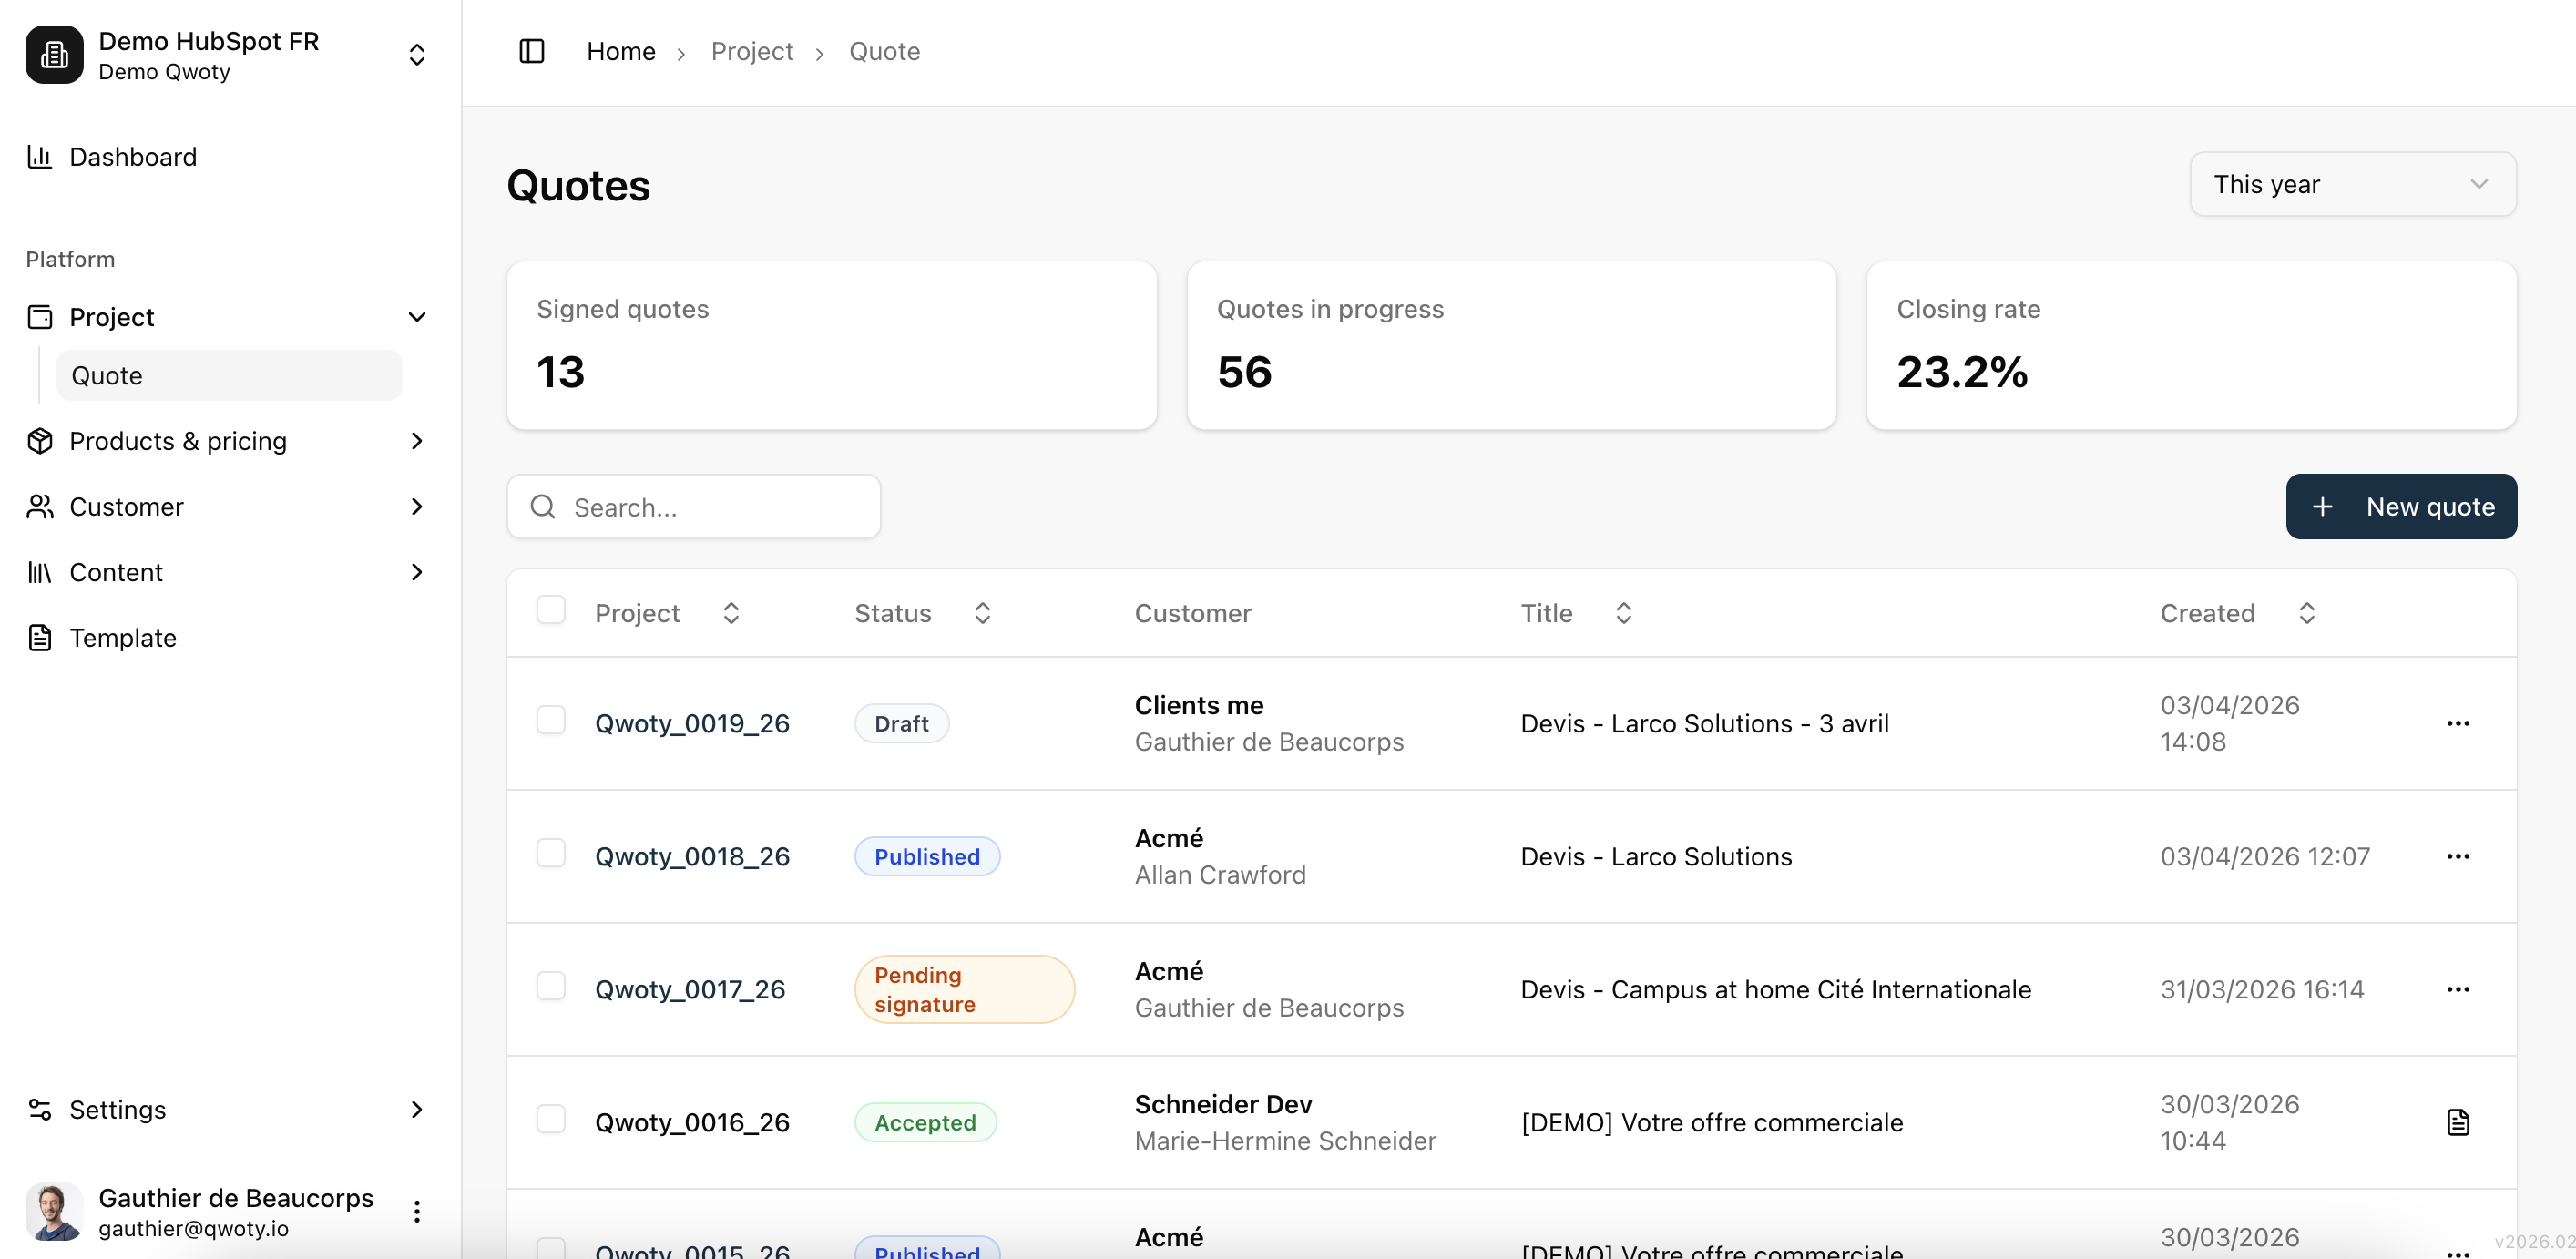Click the magnifier icon in search box
This screenshot has width=2576, height=1259.
click(x=543, y=507)
